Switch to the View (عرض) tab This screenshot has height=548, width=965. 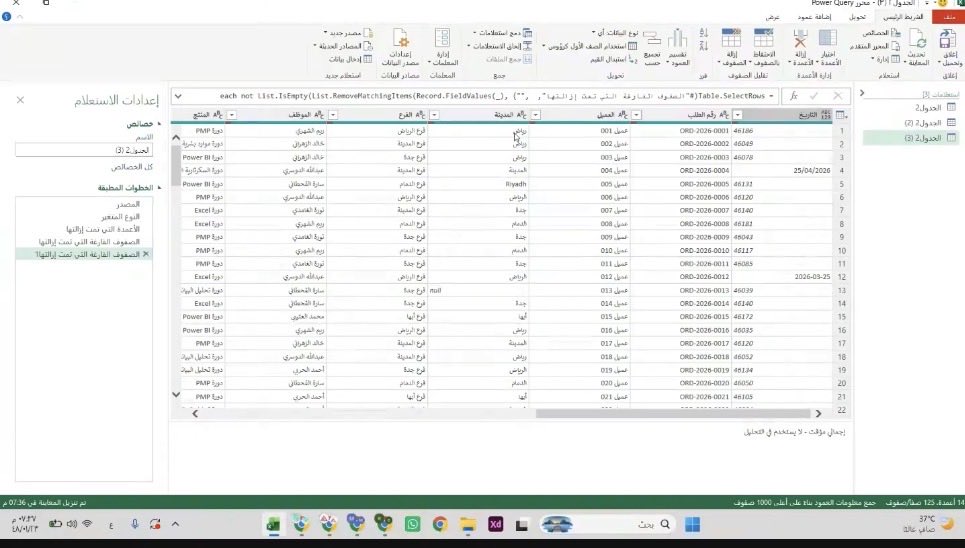point(772,17)
